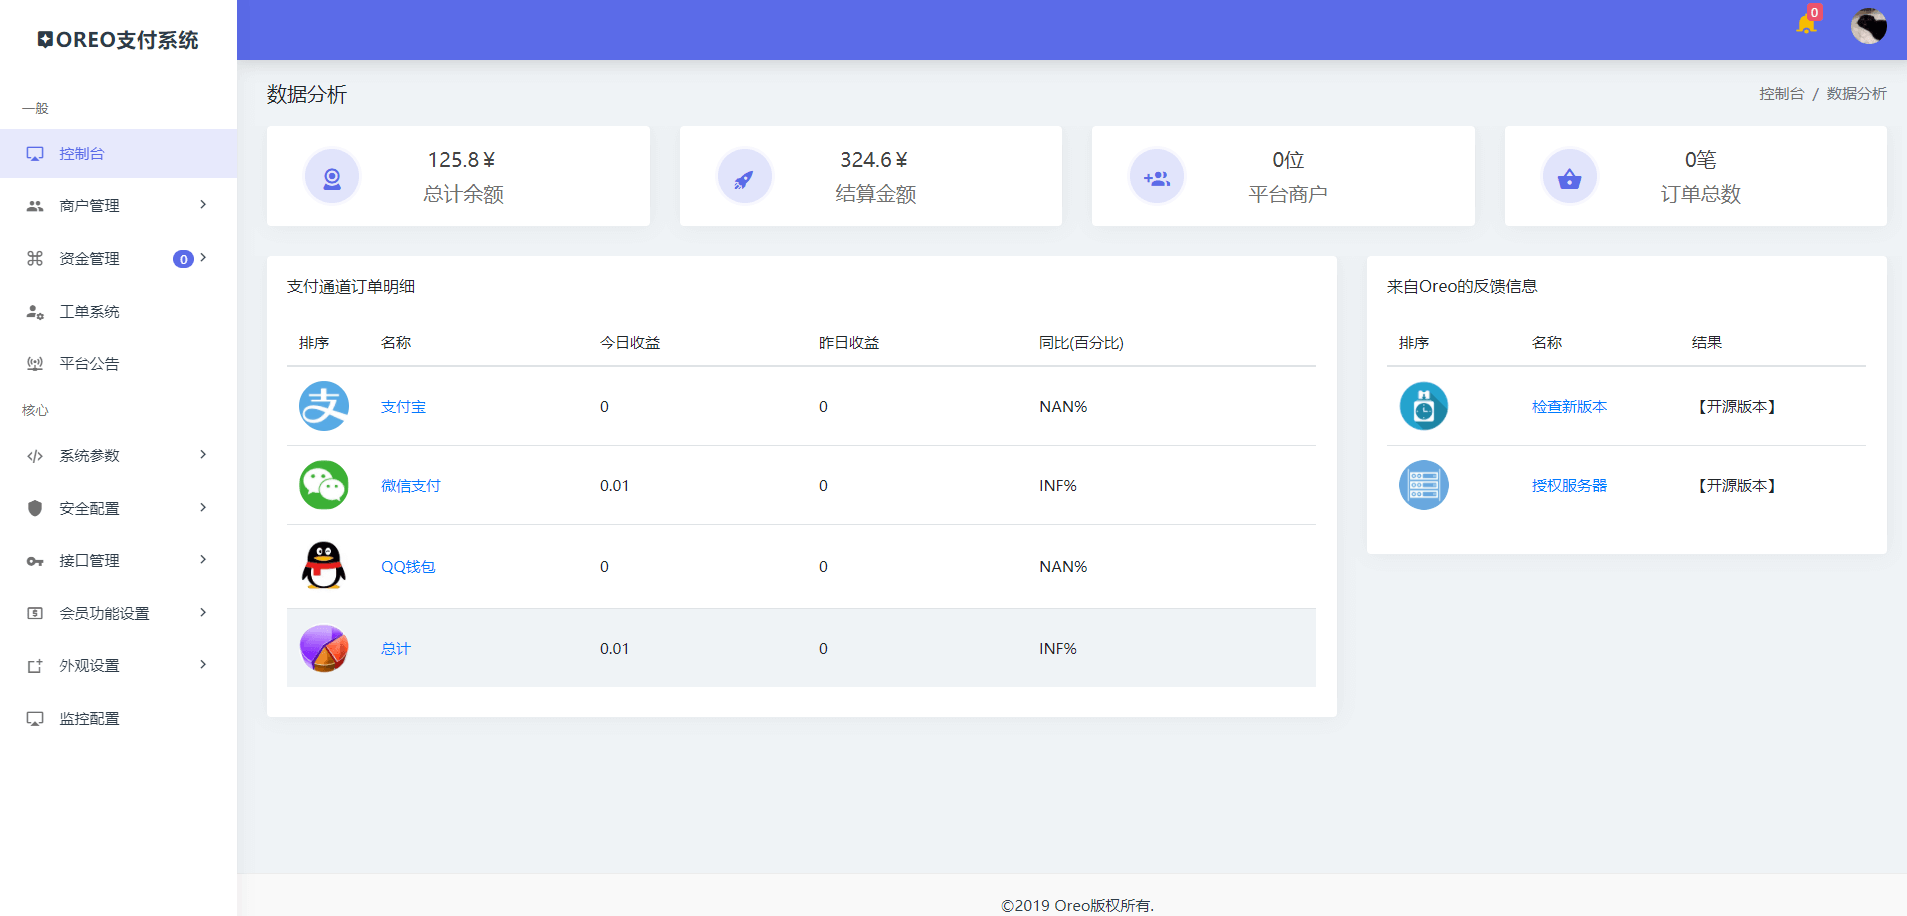Click the 支付宝 link
Screen dimensions: 1907x916
click(x=403, y=407)
